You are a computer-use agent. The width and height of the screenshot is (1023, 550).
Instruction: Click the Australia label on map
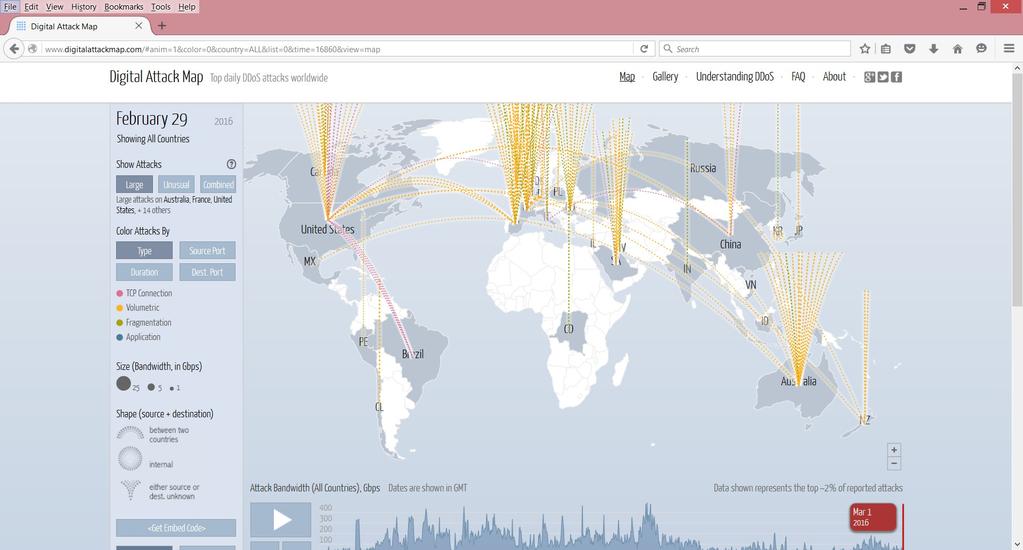799,382
